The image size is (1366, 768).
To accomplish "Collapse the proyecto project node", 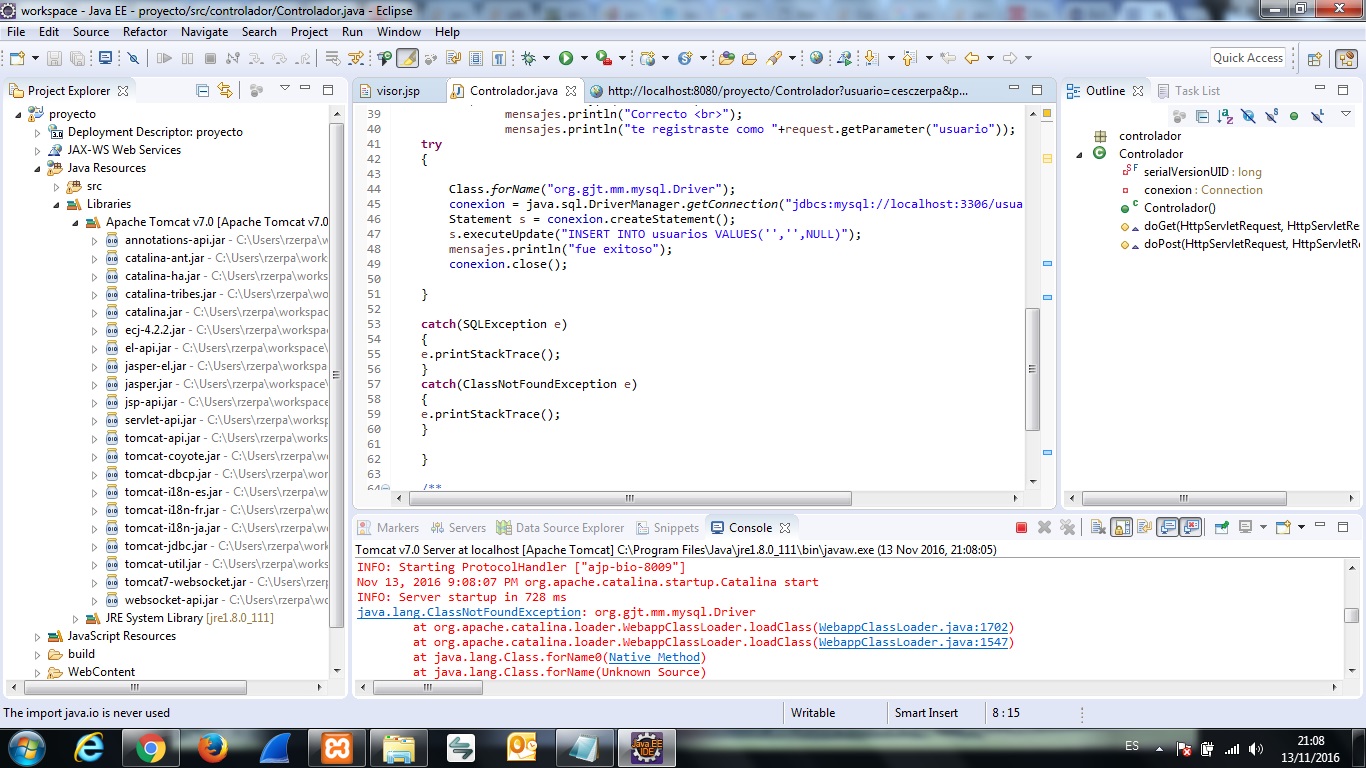I will point(18,114).
